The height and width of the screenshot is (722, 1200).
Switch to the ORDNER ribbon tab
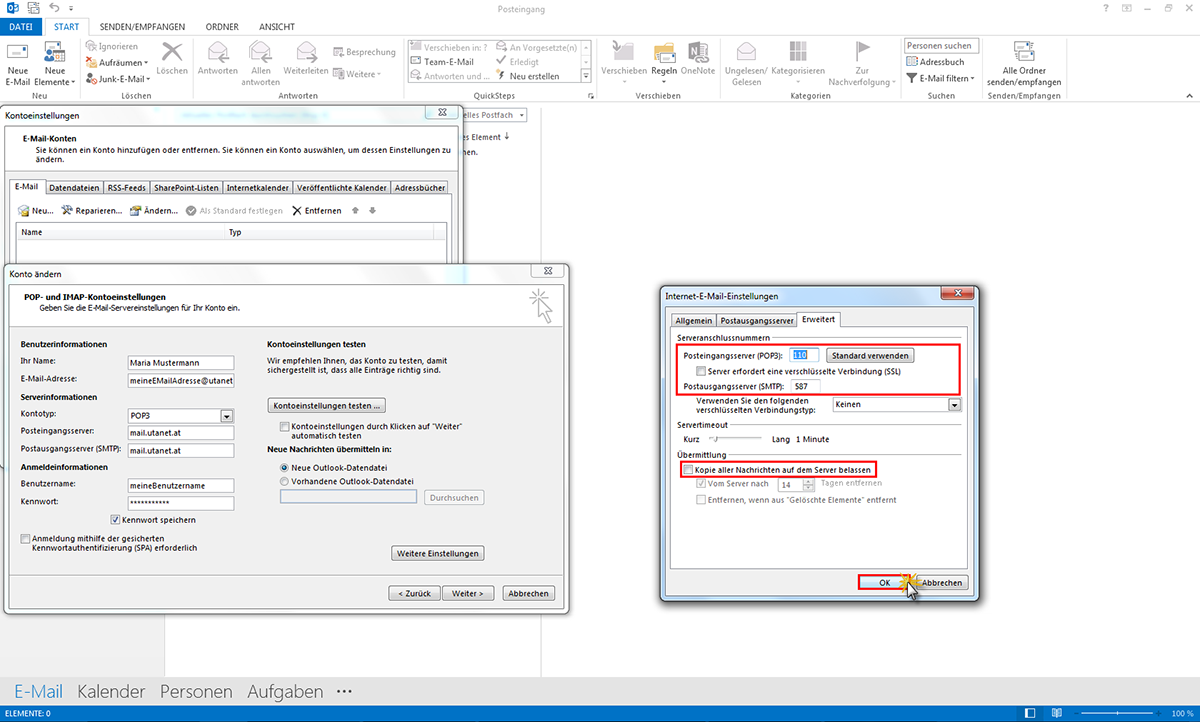[x=221, y=27]
